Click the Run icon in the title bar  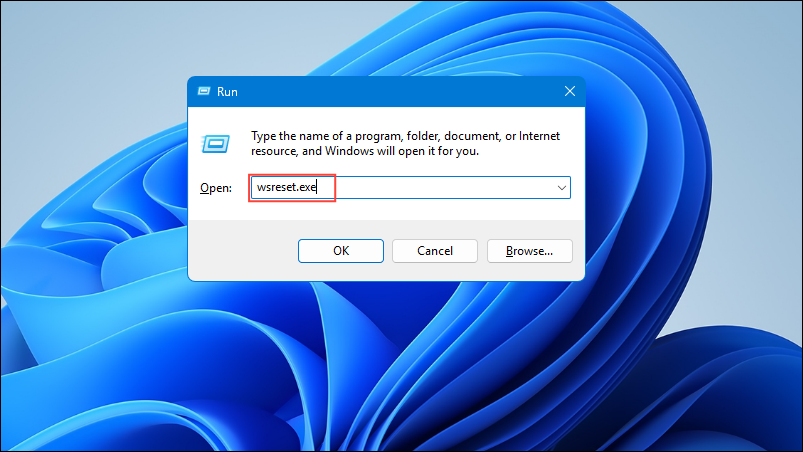(x=204, y=91)
